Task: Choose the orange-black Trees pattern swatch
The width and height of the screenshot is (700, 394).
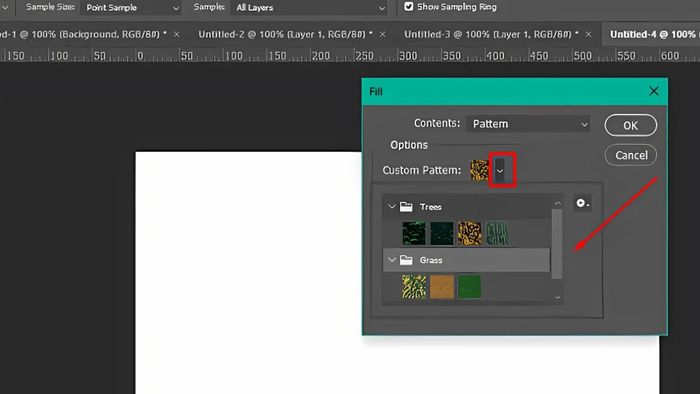Action: coord(469,233)
